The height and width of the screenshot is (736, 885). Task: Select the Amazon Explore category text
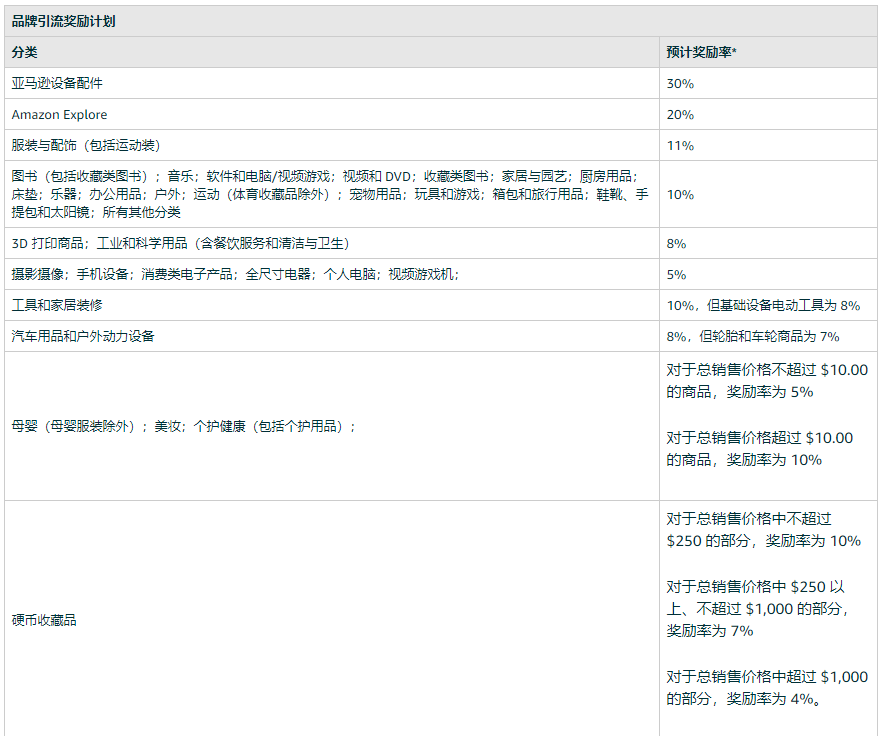click(59, 114)
